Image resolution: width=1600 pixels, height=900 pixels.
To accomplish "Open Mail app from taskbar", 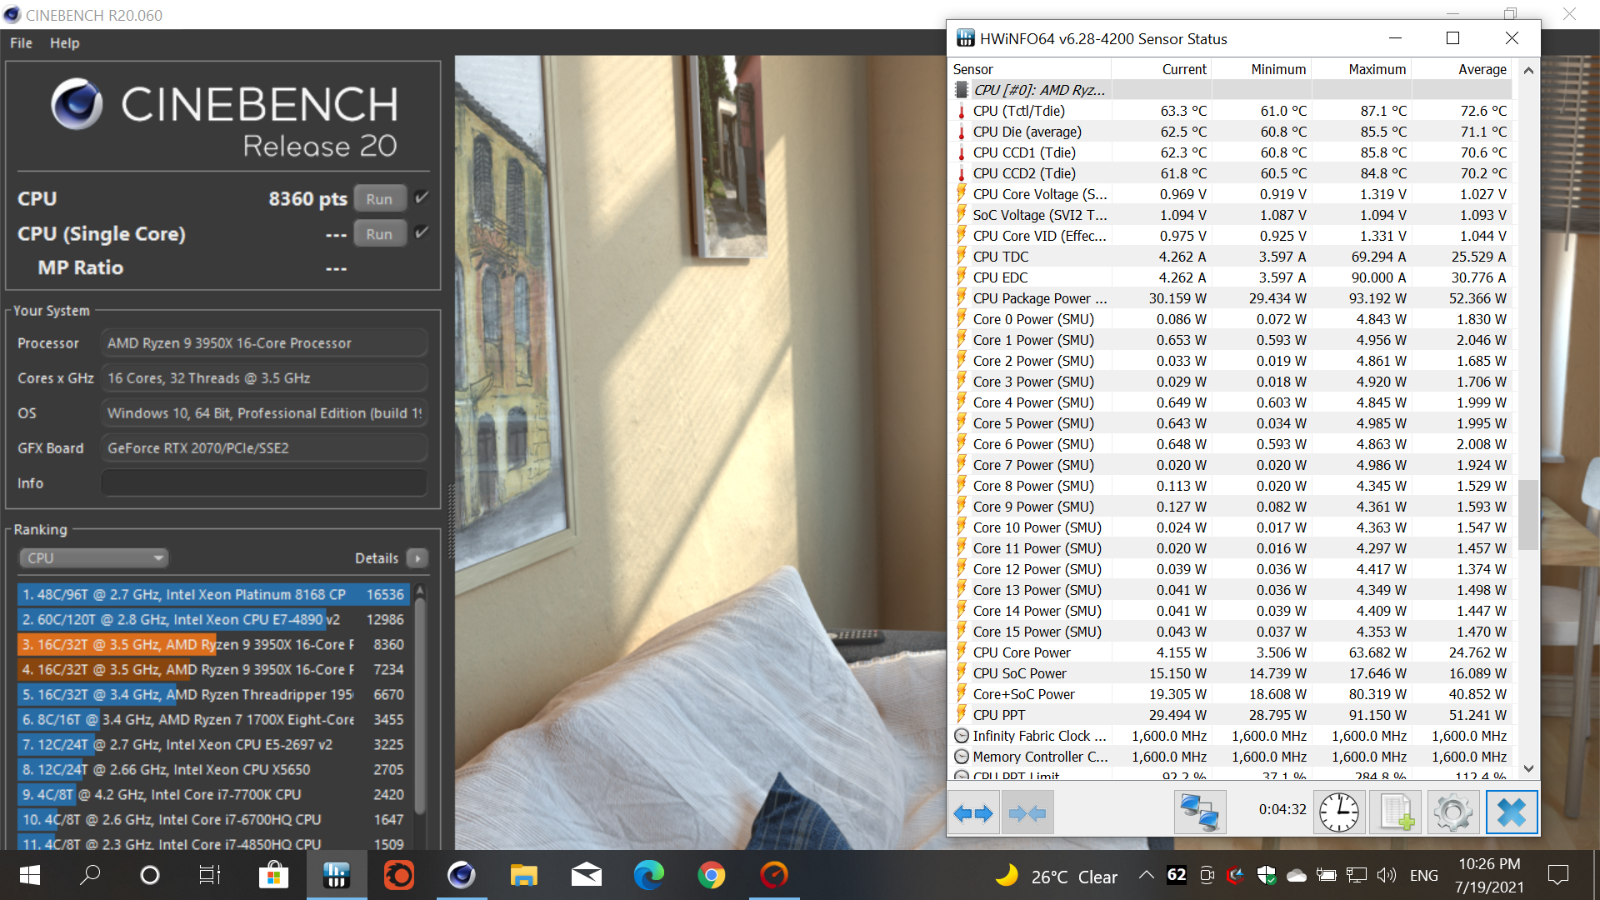I will point(587,876).
